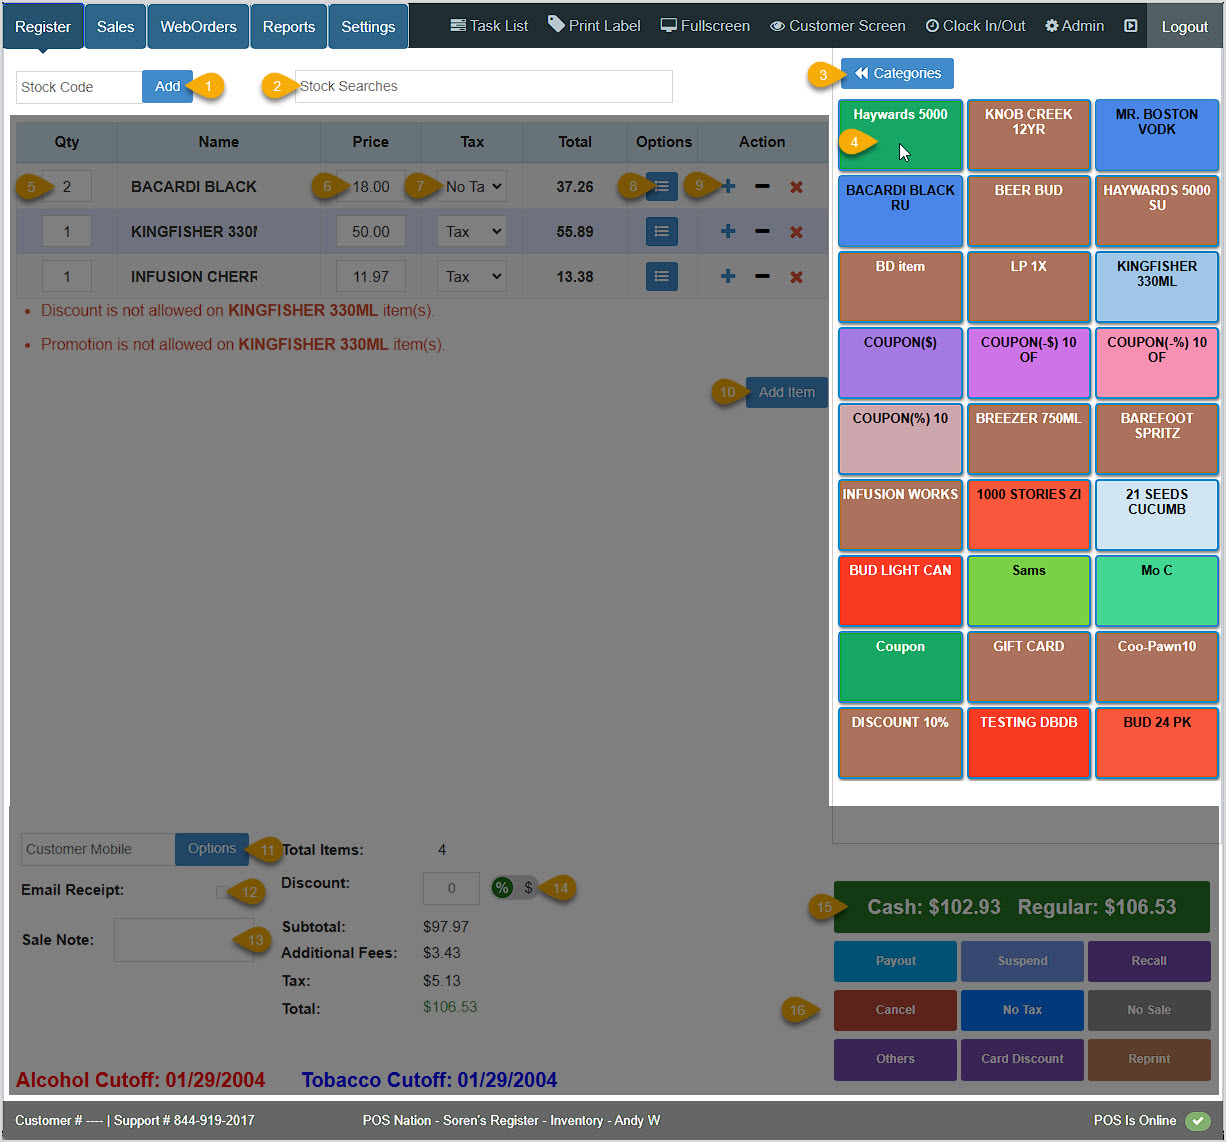Viewport: 1226px width, 1142px height.
Task: Open tax dropdown for KINGFISHER 330ML
Action: [x=472, y=232]
